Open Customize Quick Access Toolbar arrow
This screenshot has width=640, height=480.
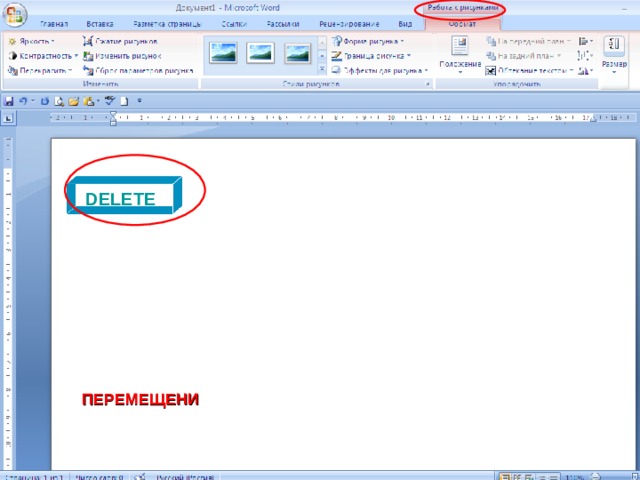[x=139, y=100]
